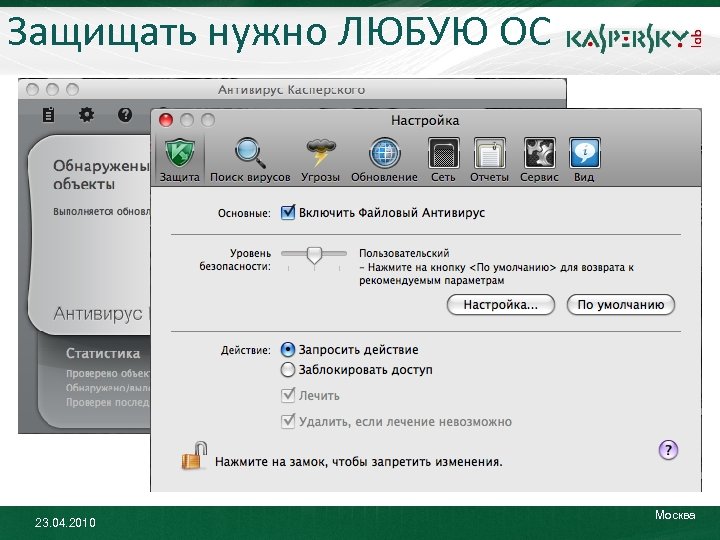The image size is (720, 540).
Task: Select the Защита shield icon
Action: coord(180,153)
